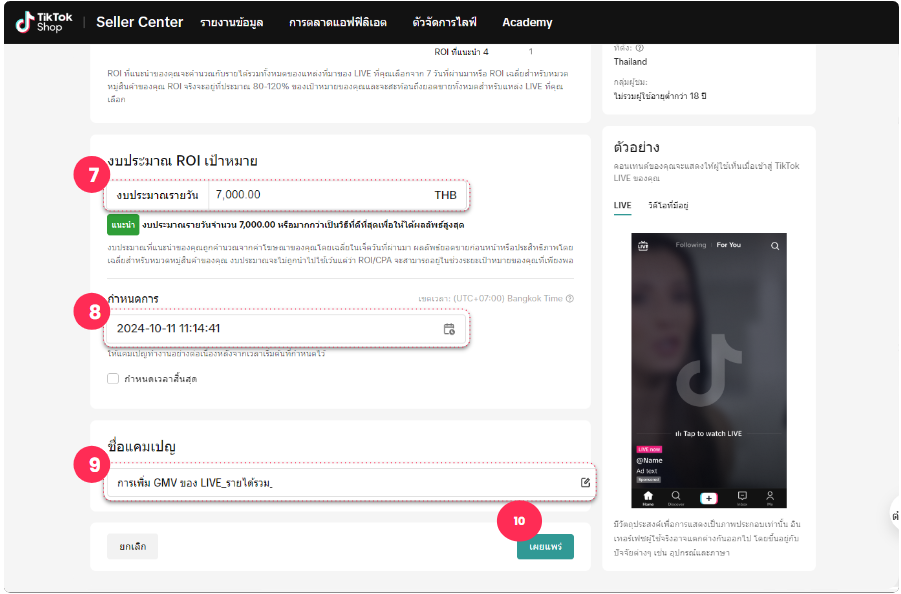Click the profile icon in preview navbar

770,496
